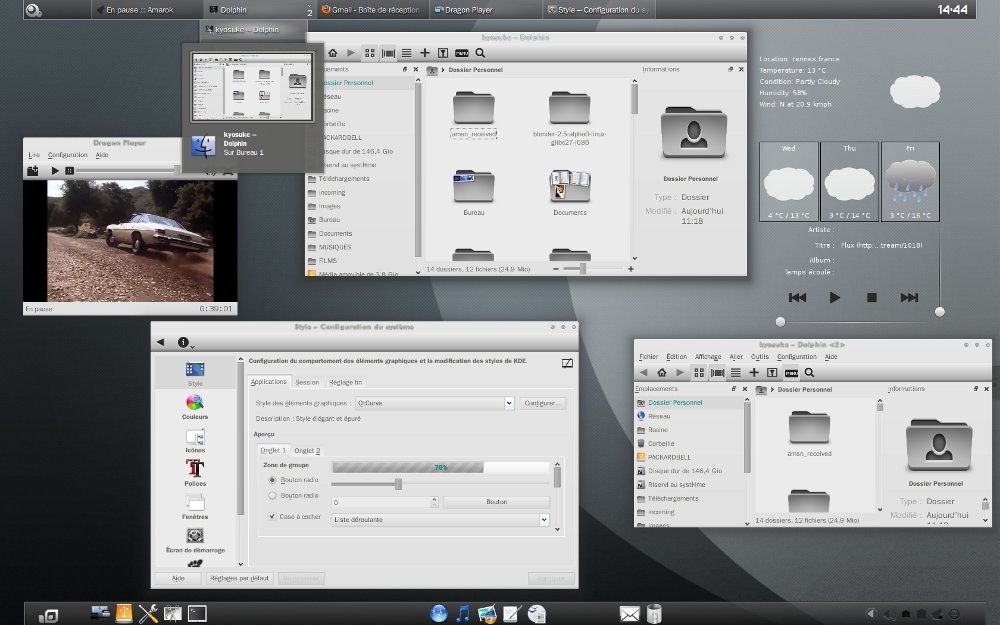Open the Documents folder in top Dolphin window
This screenshot has height=625, width=1000.
pyautogui.click(x=570, y=193)
